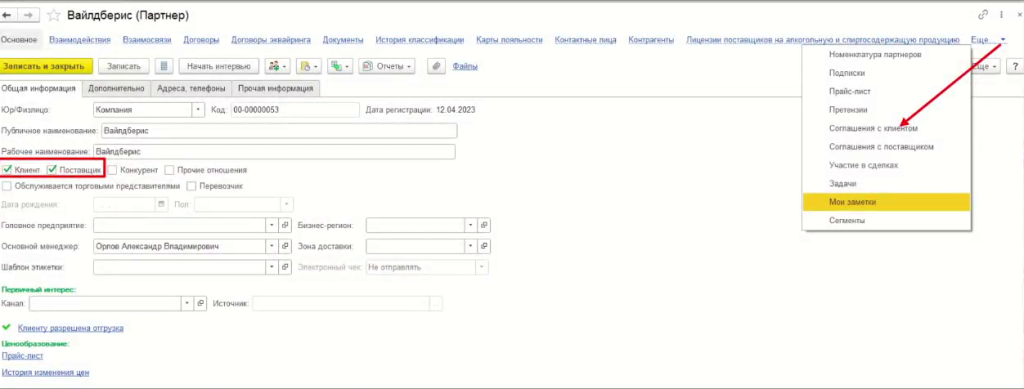The width and height of the screenshot is (1024, 389).
Task: Click the document icon next to Записать
Action: [165, 66]
